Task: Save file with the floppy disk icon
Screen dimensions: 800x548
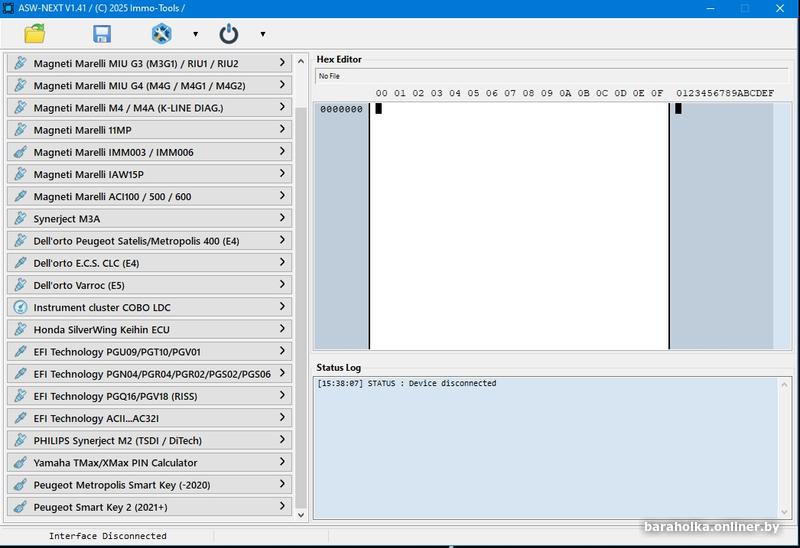Action: pyautogui.click(x=102, y=34)
